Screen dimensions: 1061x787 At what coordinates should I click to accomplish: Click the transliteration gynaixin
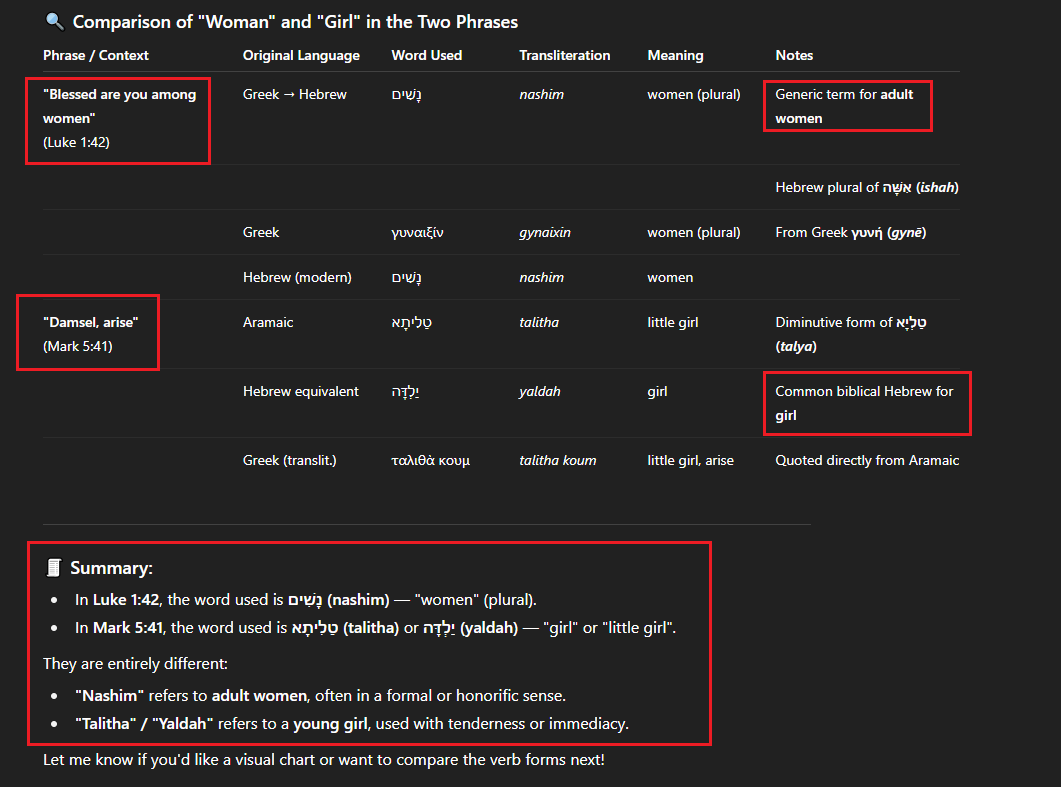[x=545, y=233]
